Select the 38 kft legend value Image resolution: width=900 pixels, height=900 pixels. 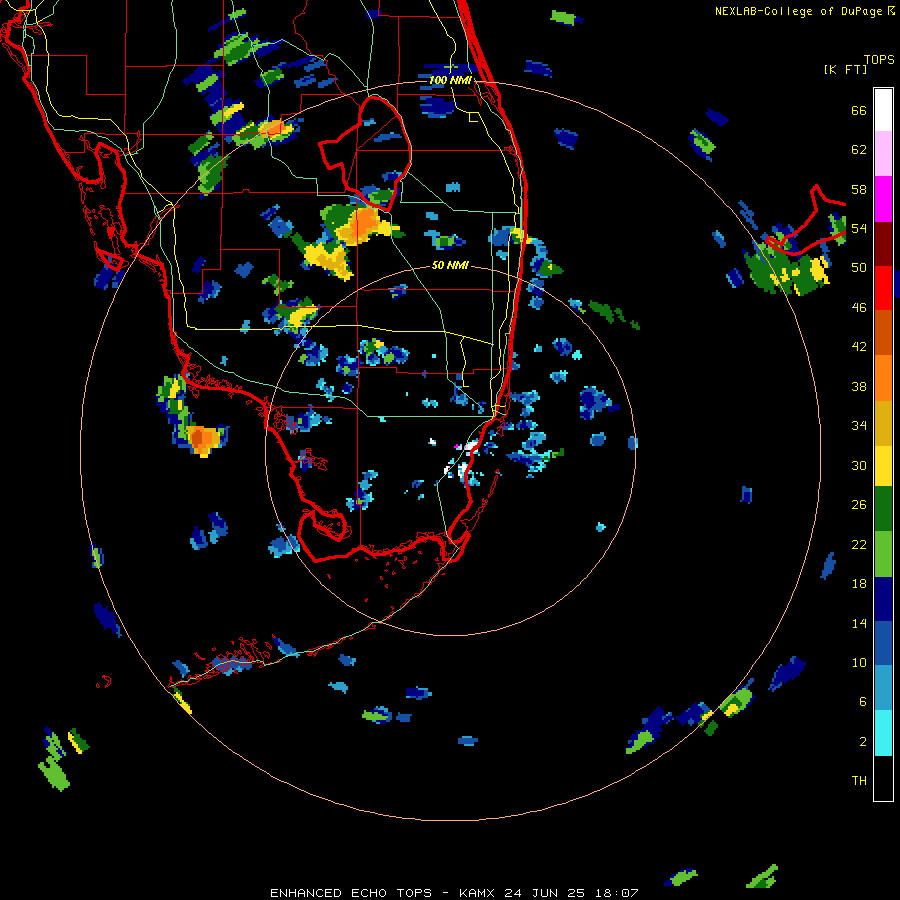tap(859, 386)
